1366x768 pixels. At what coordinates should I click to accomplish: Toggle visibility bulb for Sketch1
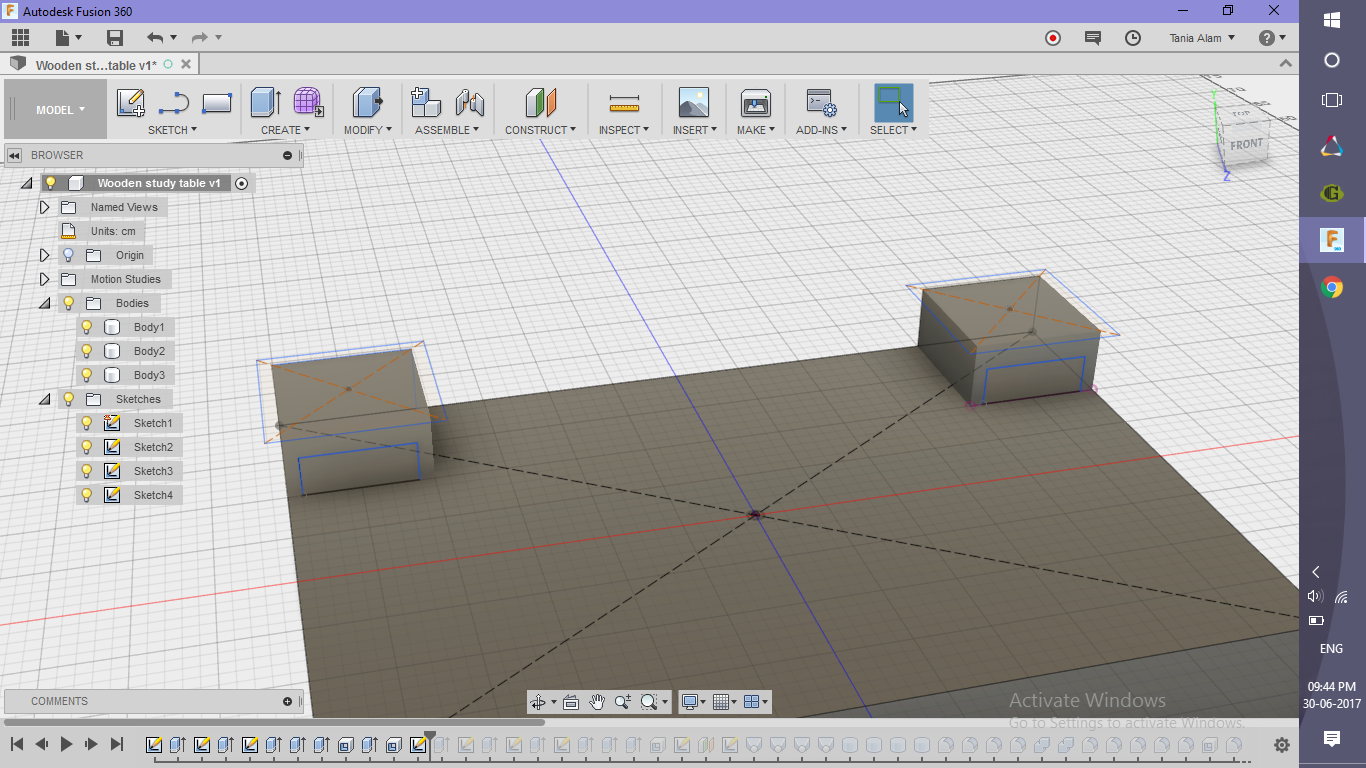point(87,423)
